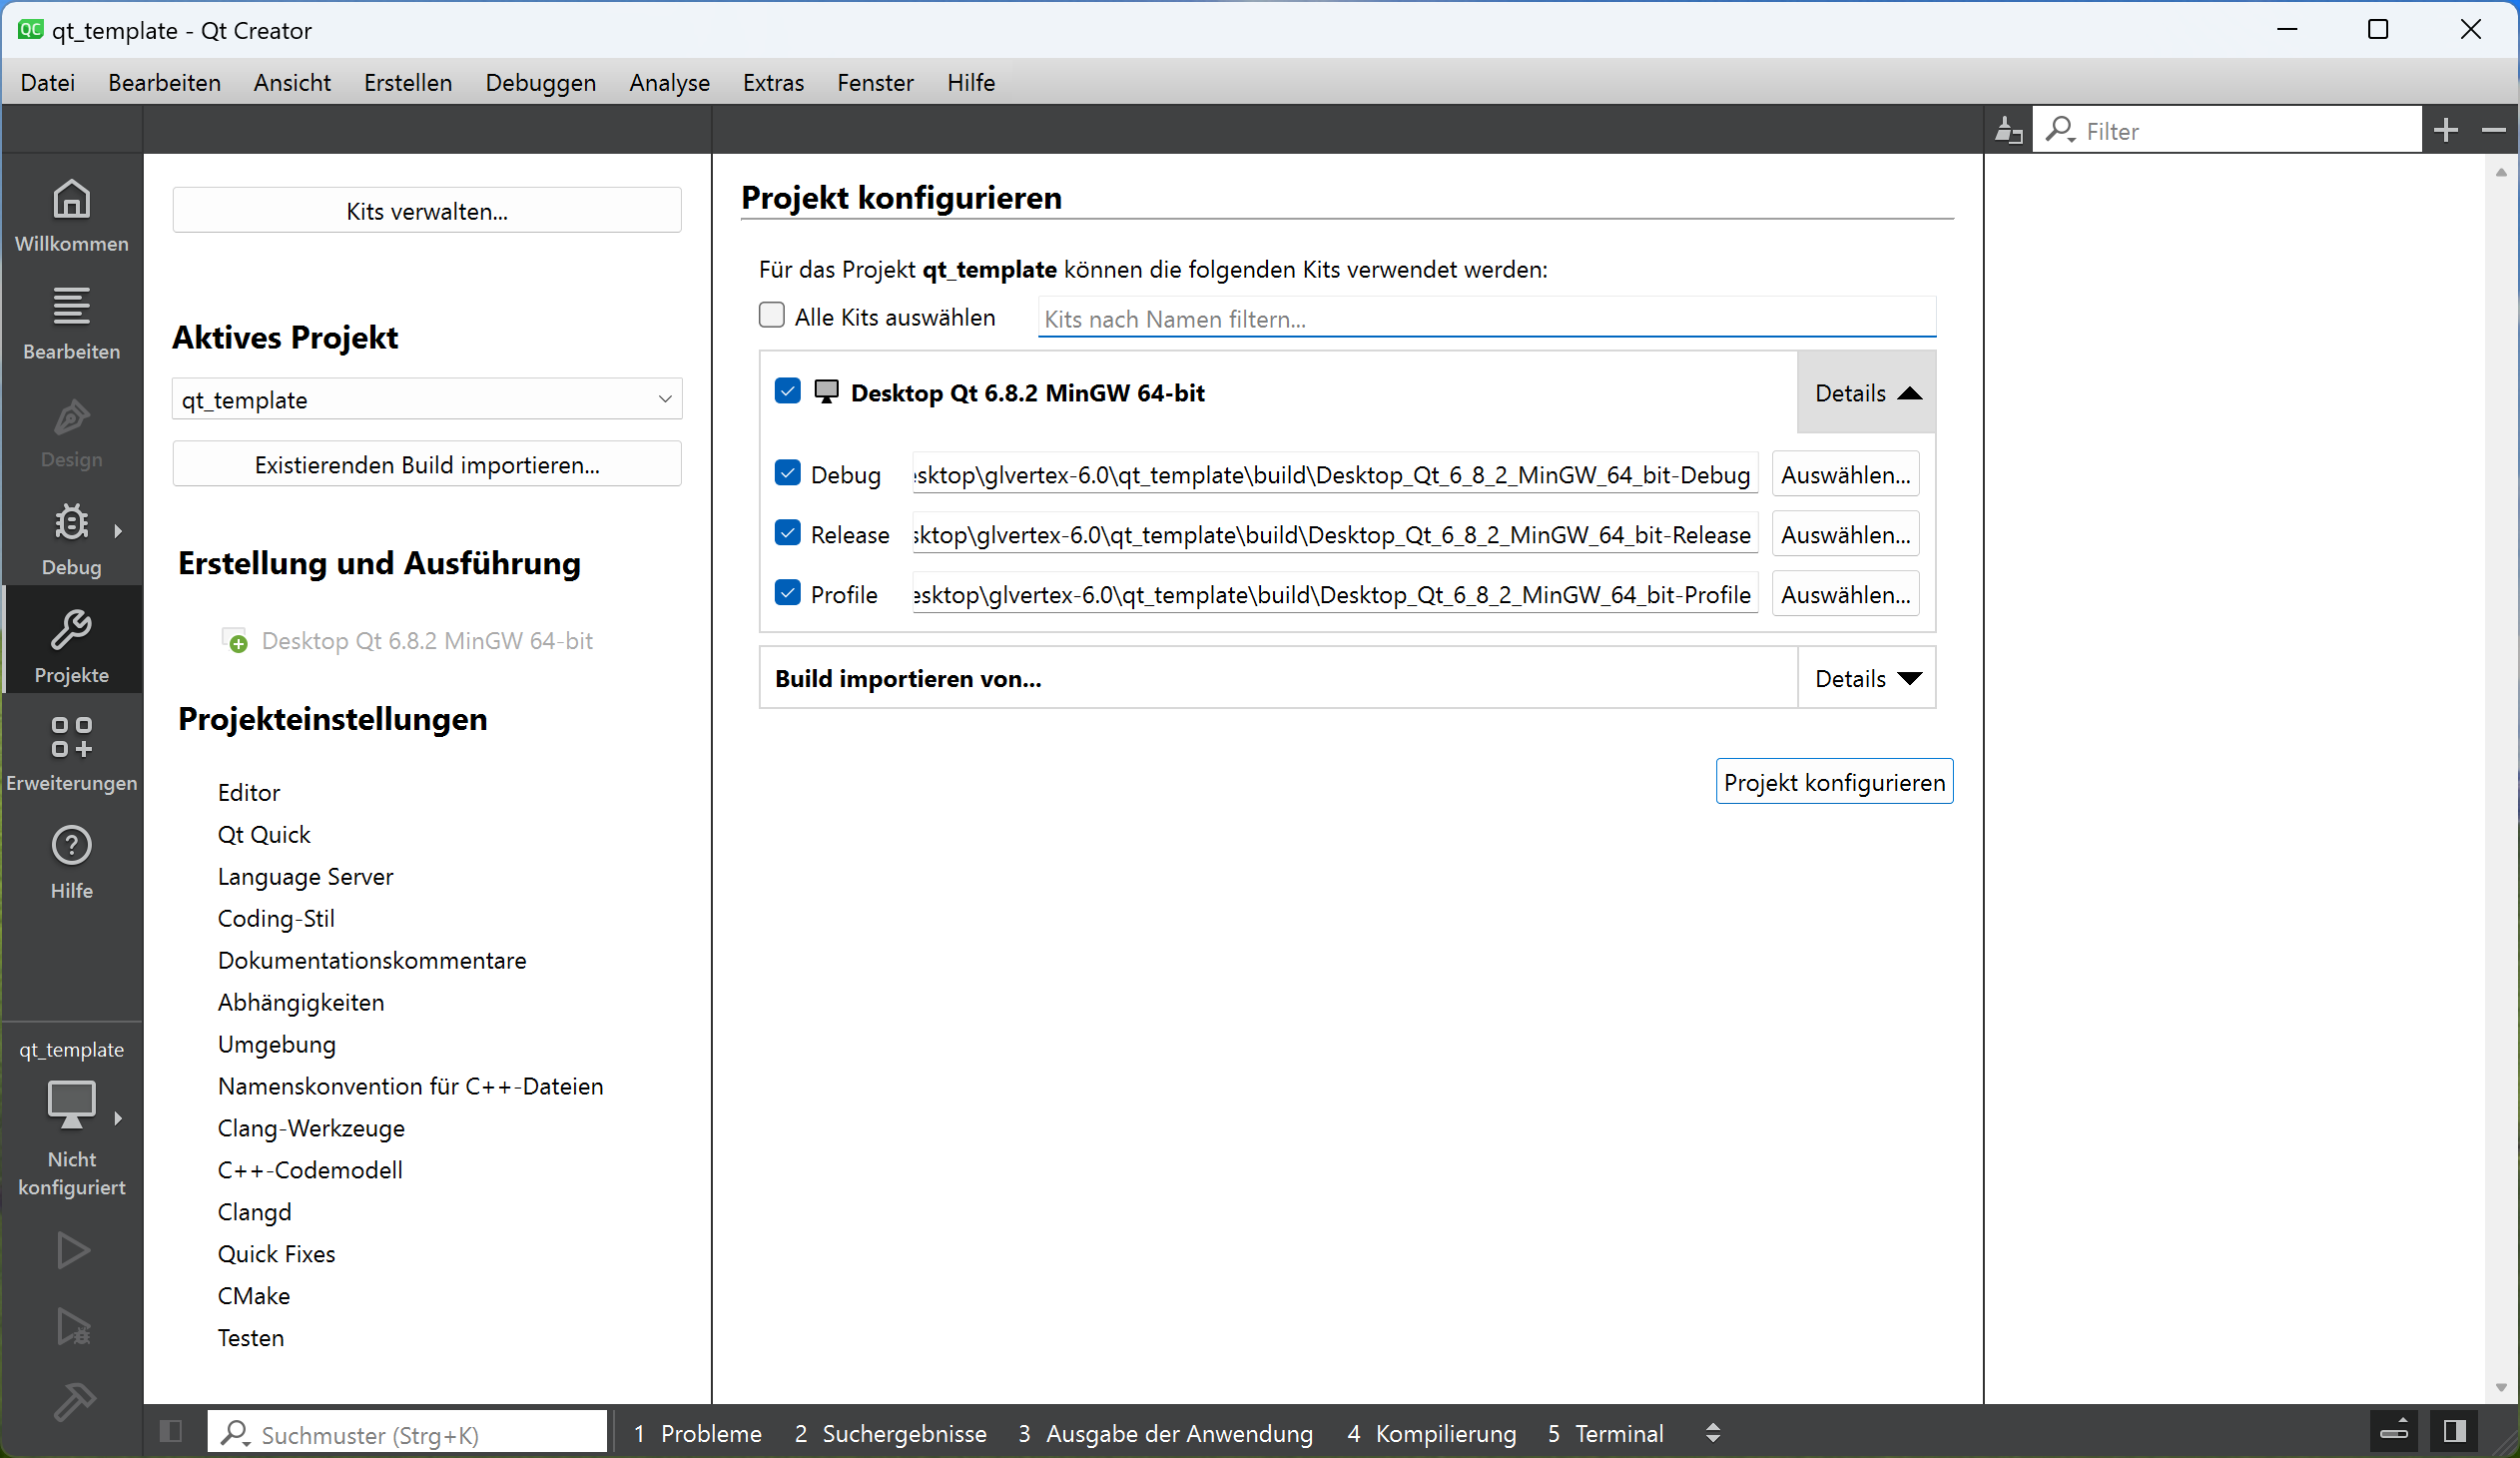
Task: Open the Probleme output pane
Action: click(698, 1432)
